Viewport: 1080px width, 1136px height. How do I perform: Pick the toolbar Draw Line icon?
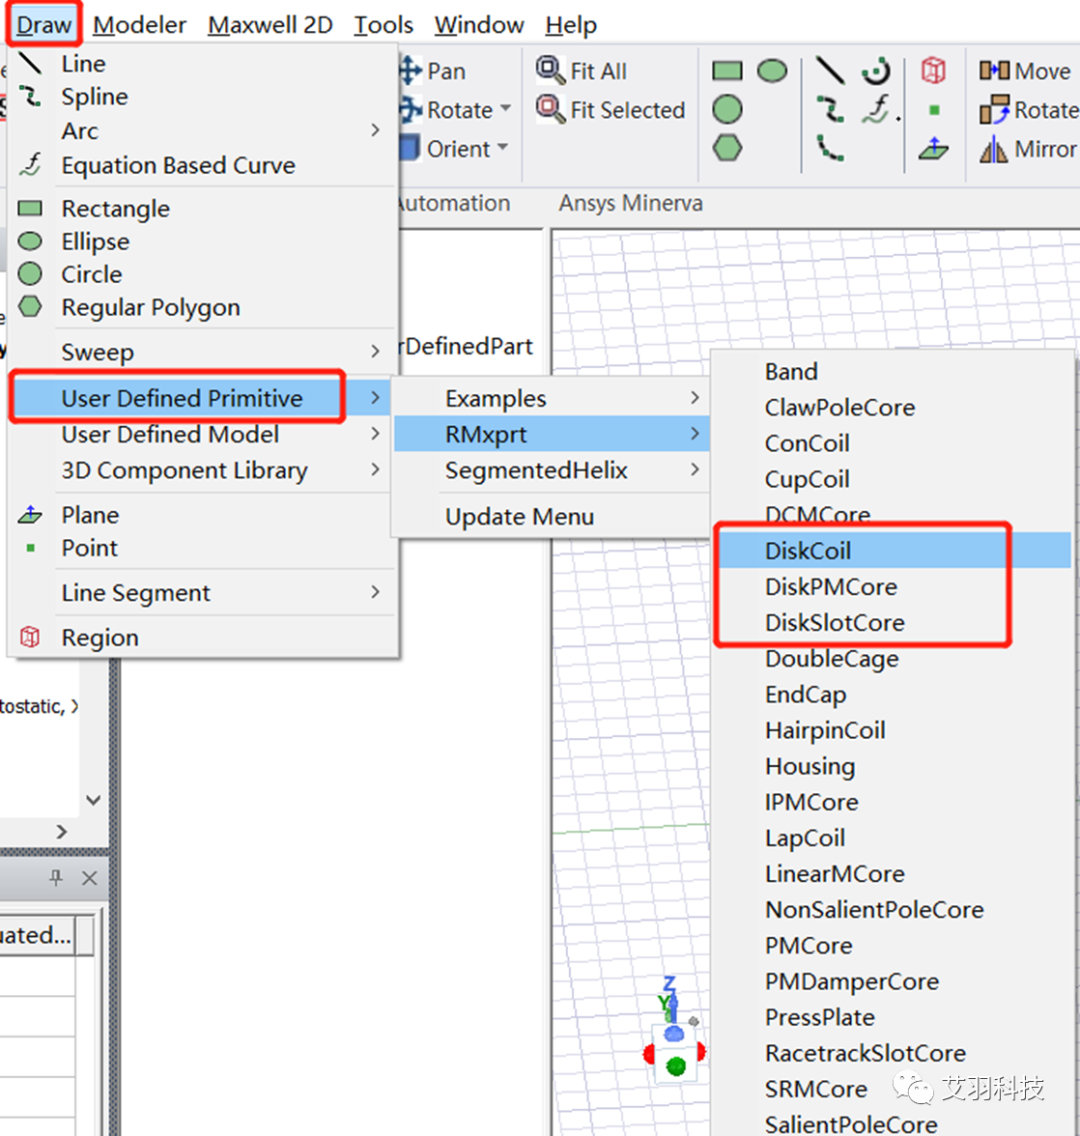[830, 70]
